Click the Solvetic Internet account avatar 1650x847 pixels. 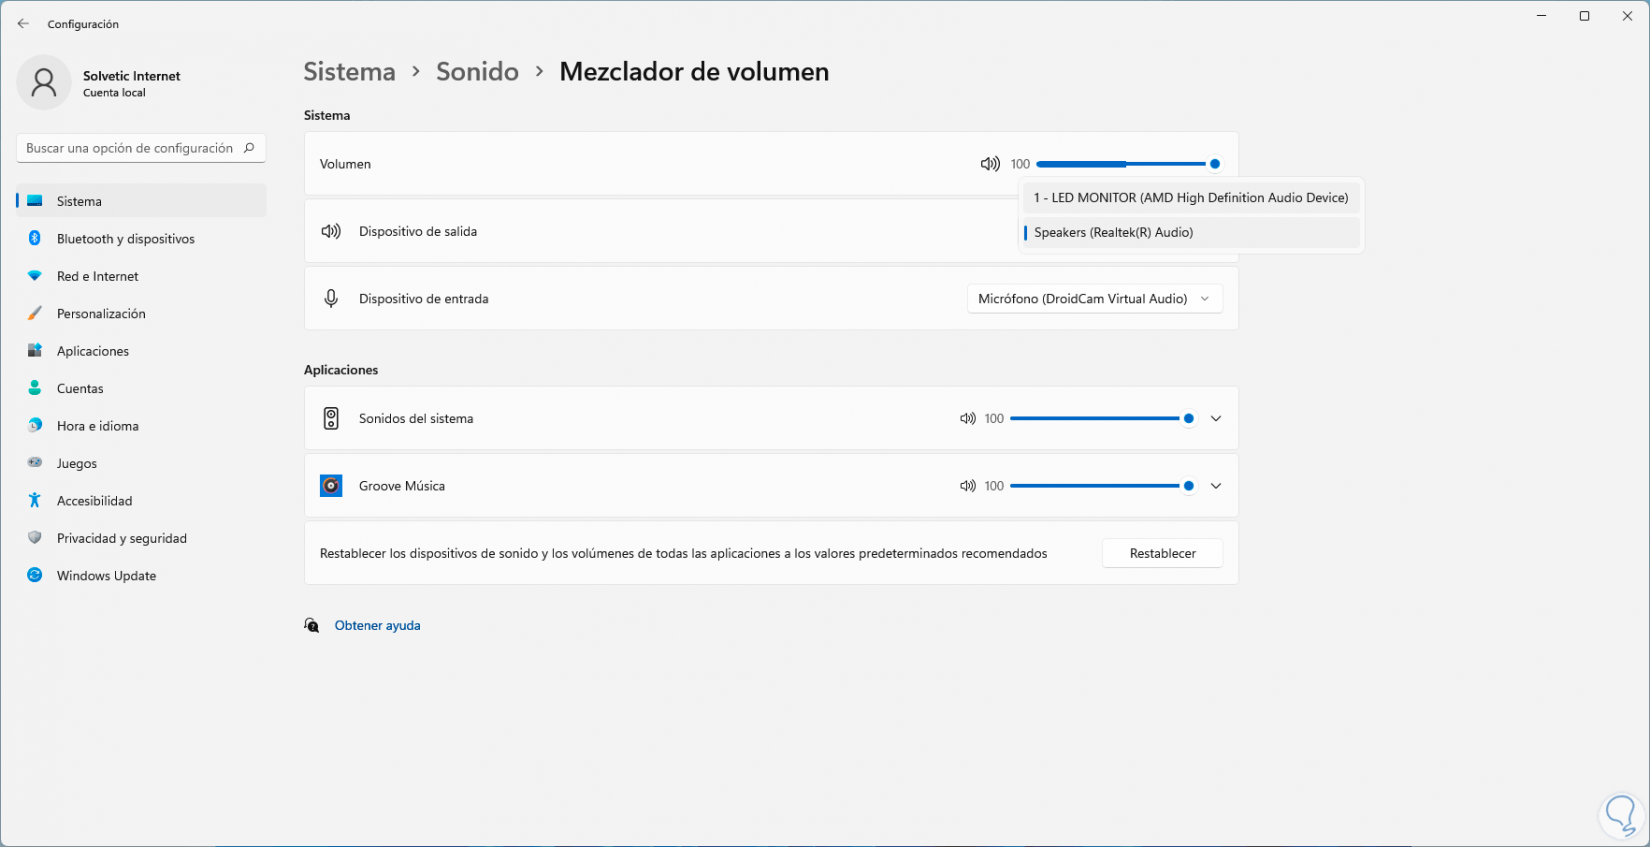[x=44, y=83]
